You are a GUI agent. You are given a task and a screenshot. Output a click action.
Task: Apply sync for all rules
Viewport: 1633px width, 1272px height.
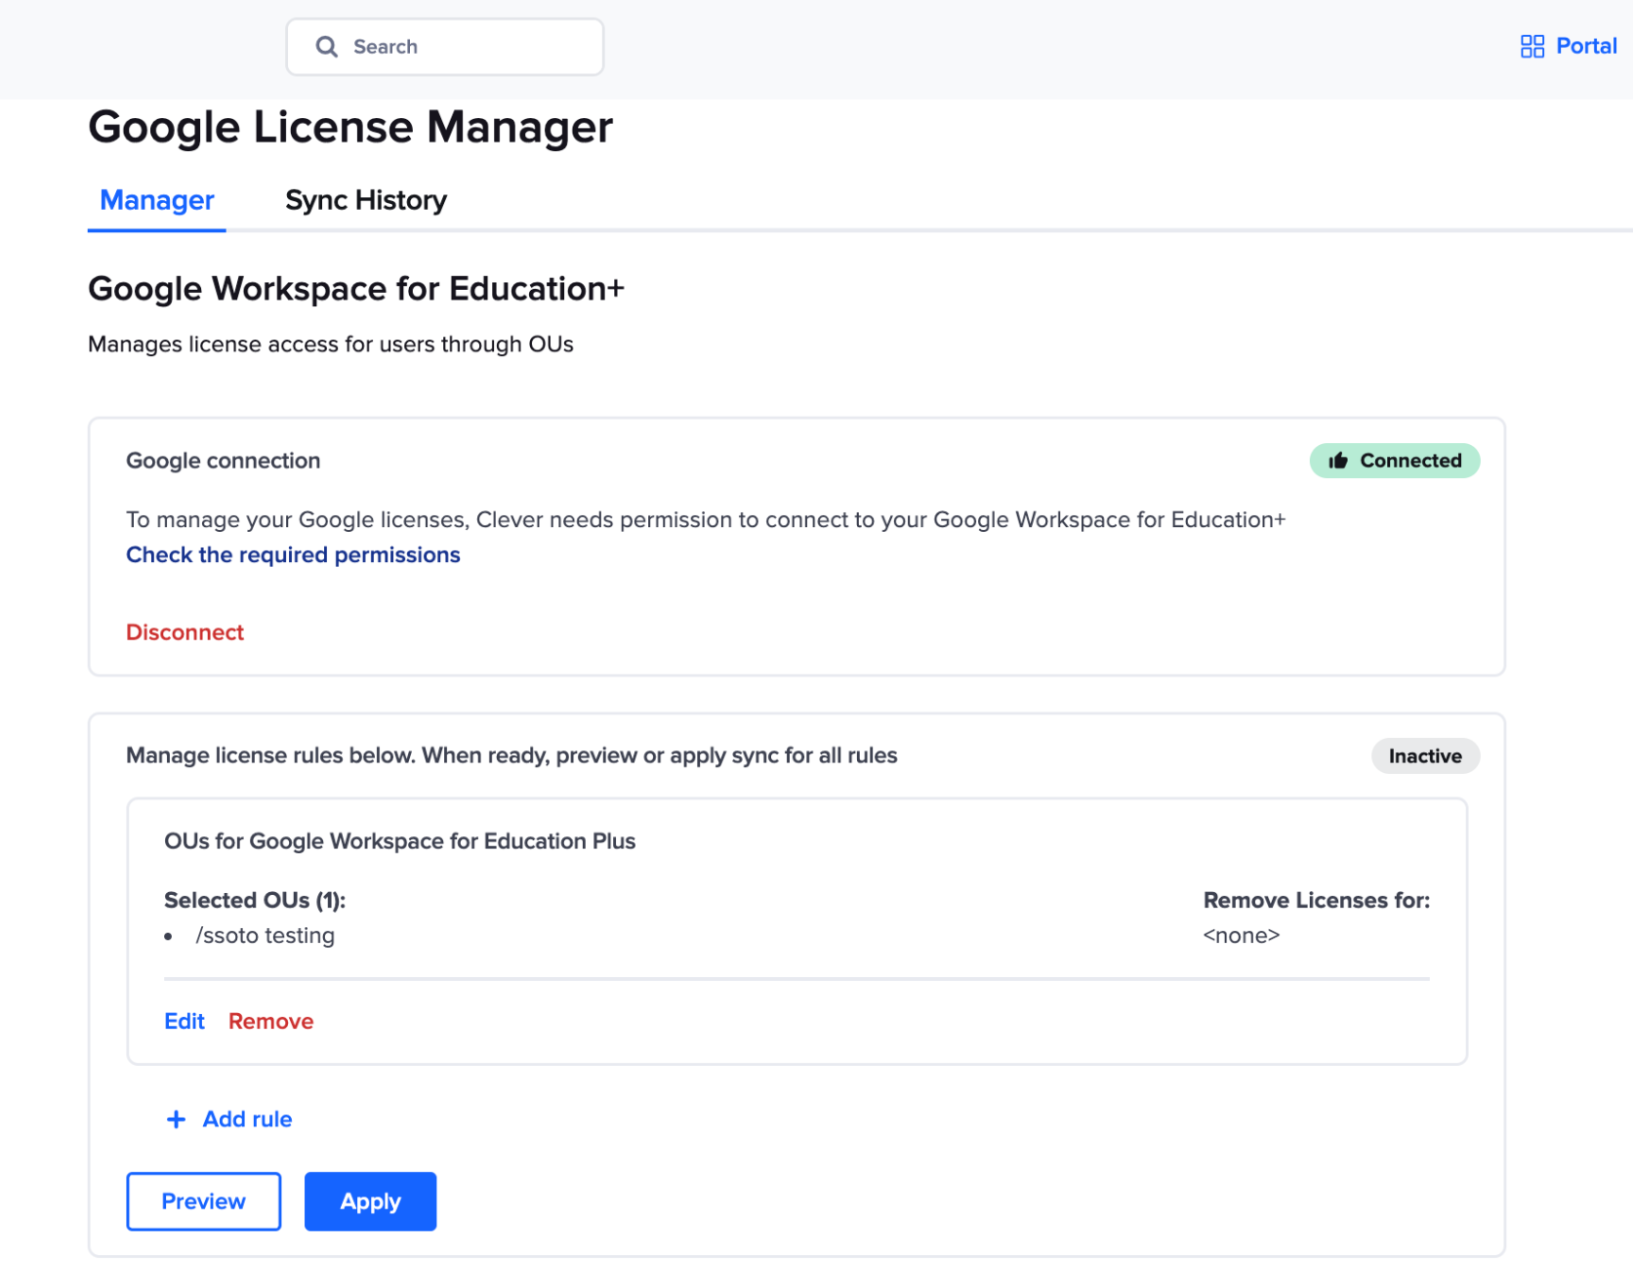coord(370,1201)
